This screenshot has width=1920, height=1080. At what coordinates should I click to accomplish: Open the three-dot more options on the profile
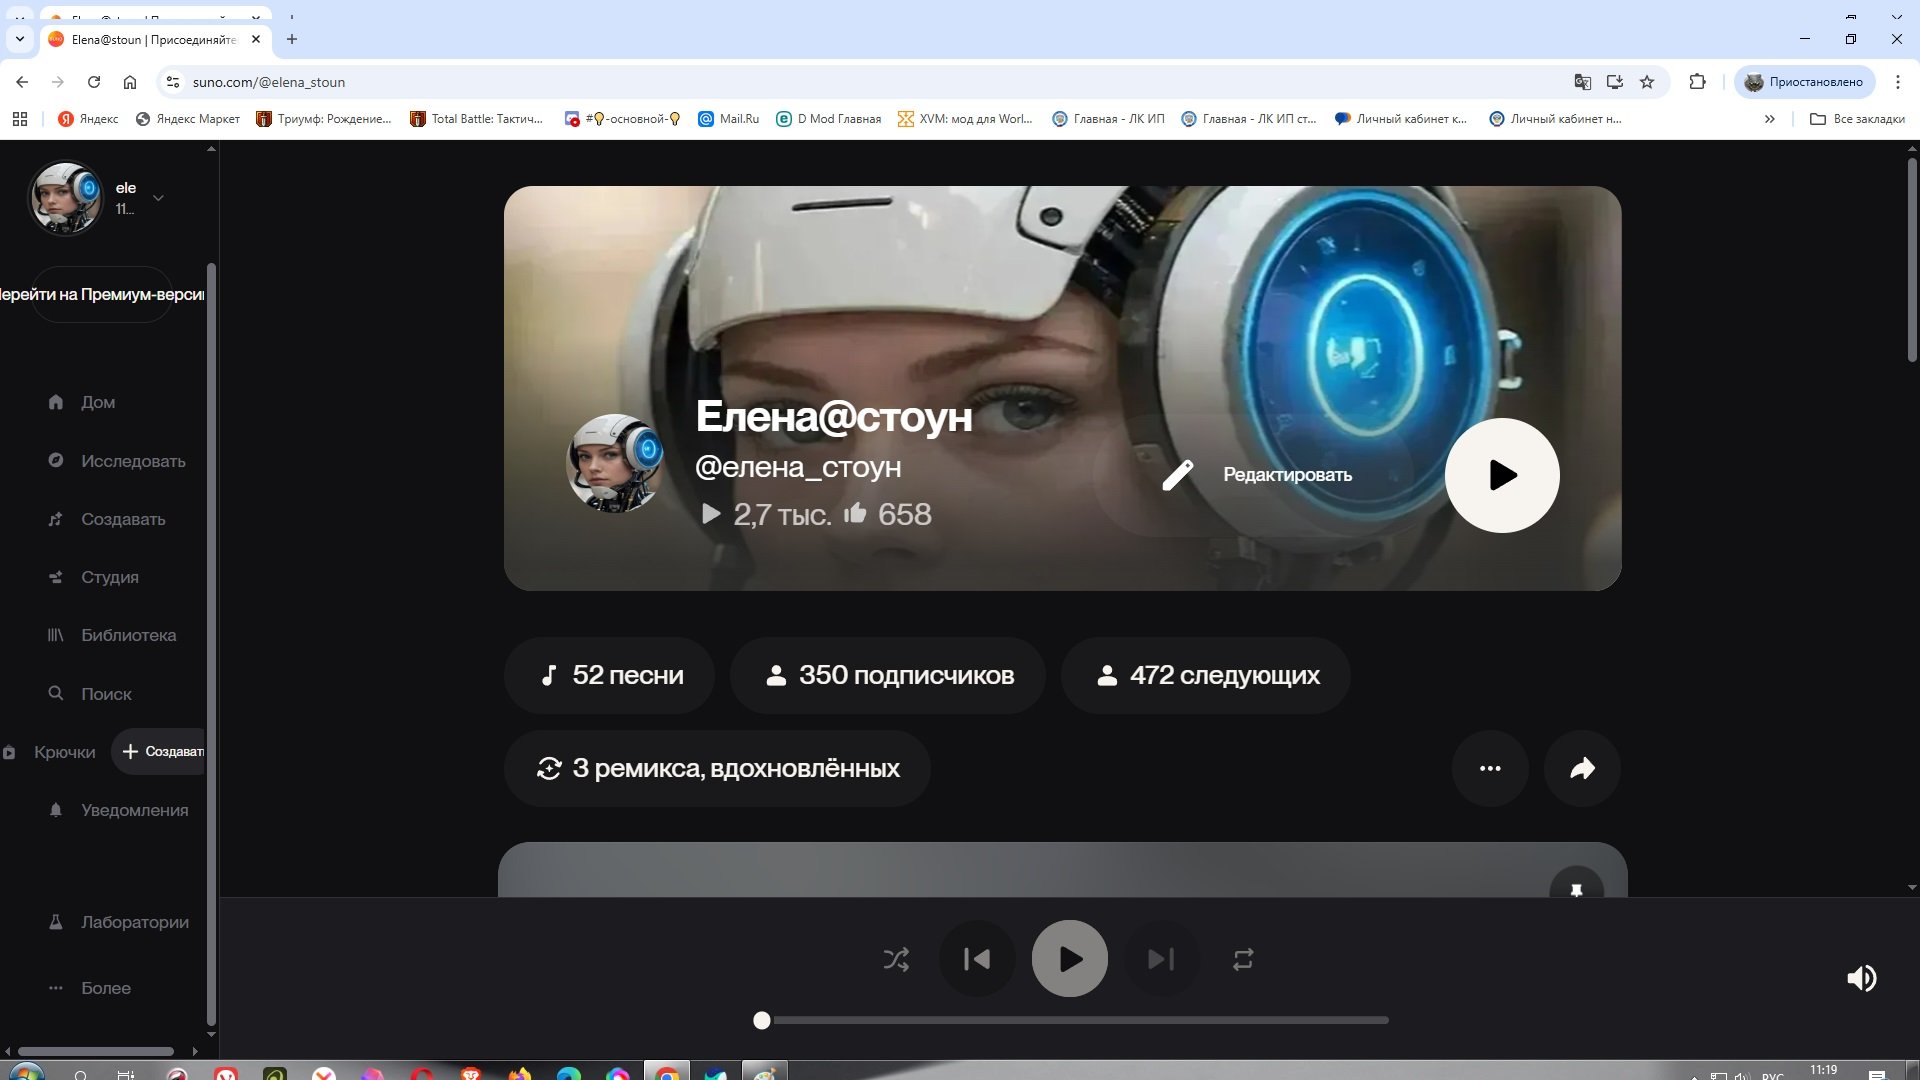1490,768
